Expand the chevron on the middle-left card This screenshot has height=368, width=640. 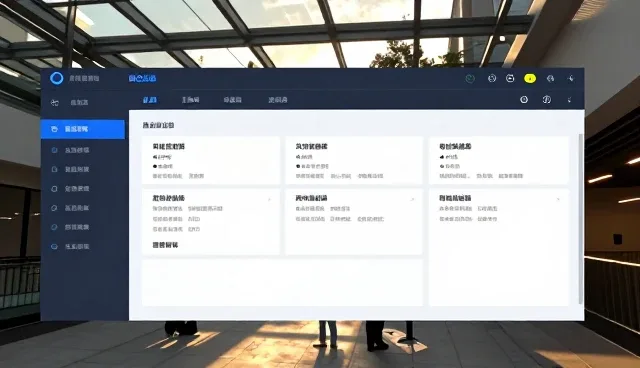click(269, 200)
